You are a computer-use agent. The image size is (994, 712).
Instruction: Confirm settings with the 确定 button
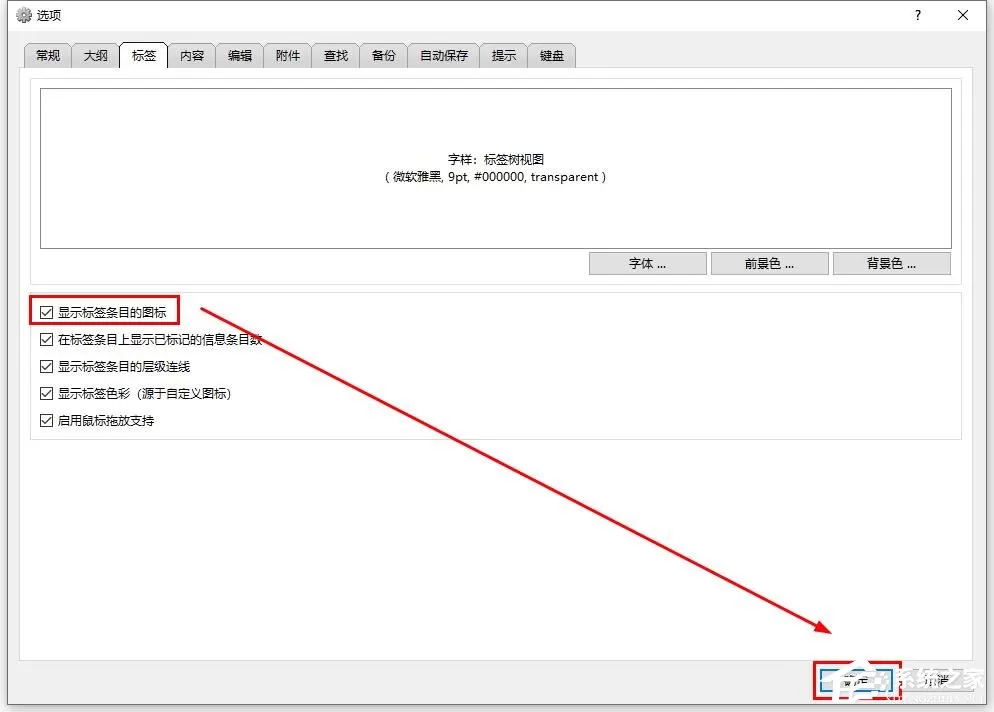click(x=856, y=681)
